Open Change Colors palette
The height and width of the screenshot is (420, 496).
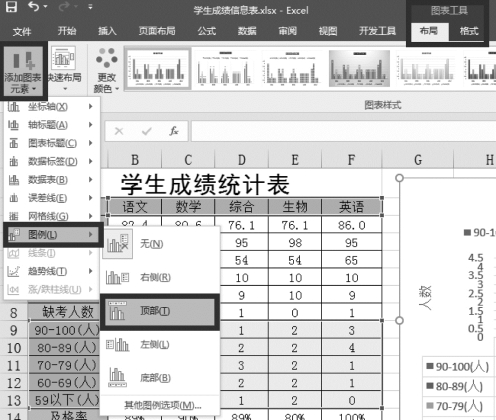tap(106, 70)
